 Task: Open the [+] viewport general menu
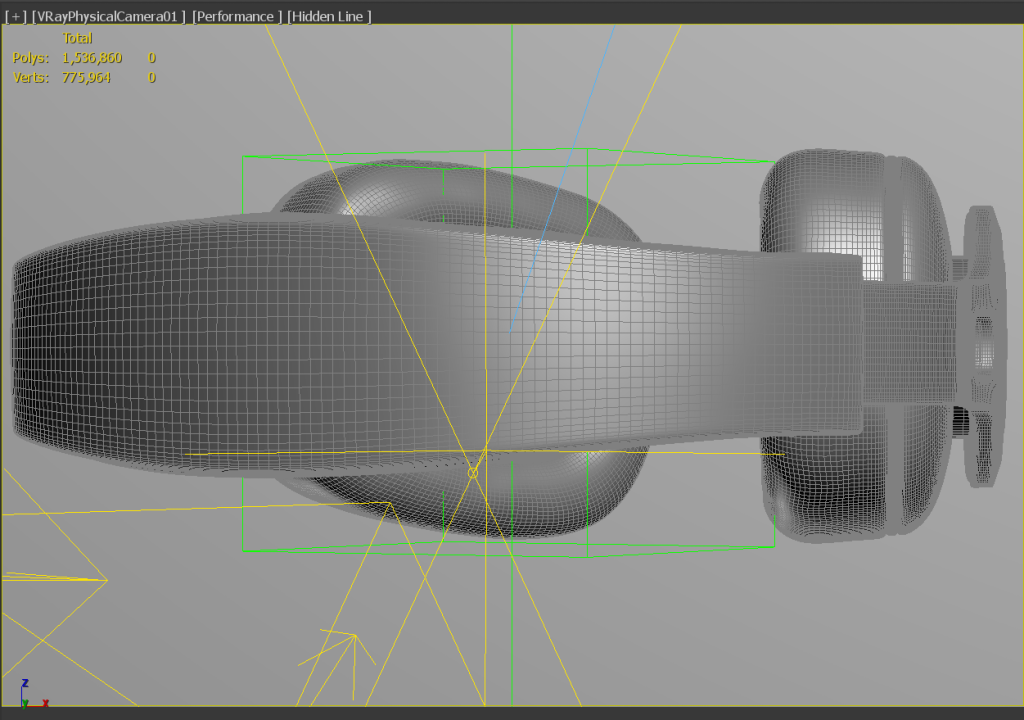point(16,16)
